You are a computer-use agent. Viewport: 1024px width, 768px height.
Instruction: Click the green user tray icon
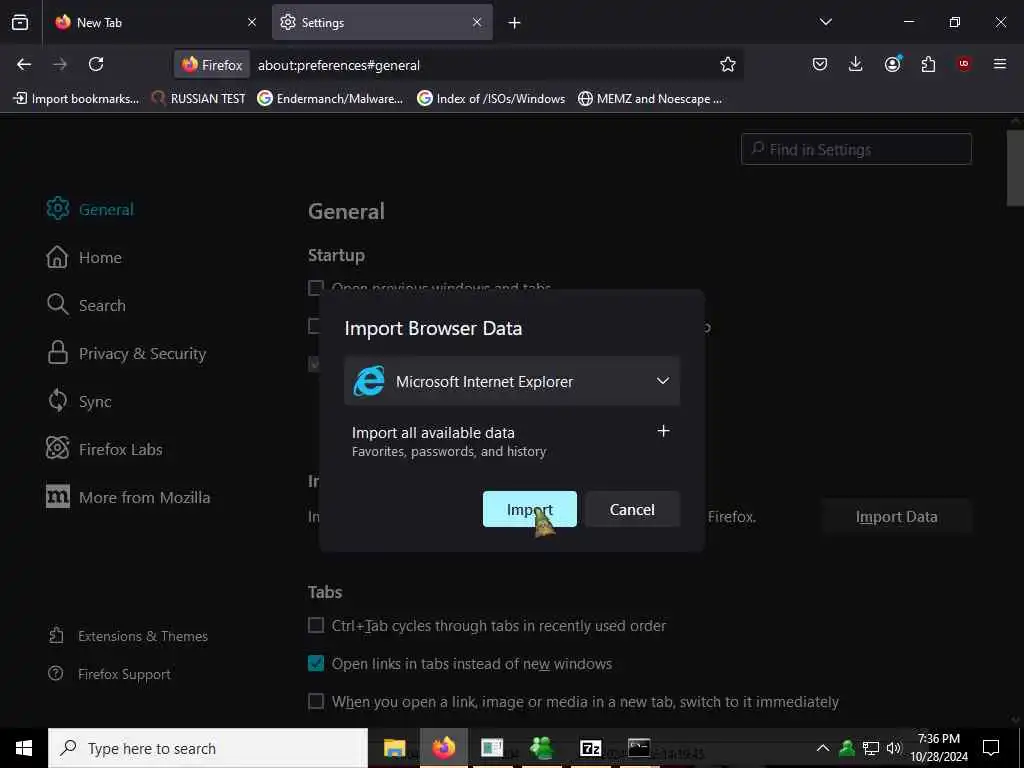pos(847,748)
